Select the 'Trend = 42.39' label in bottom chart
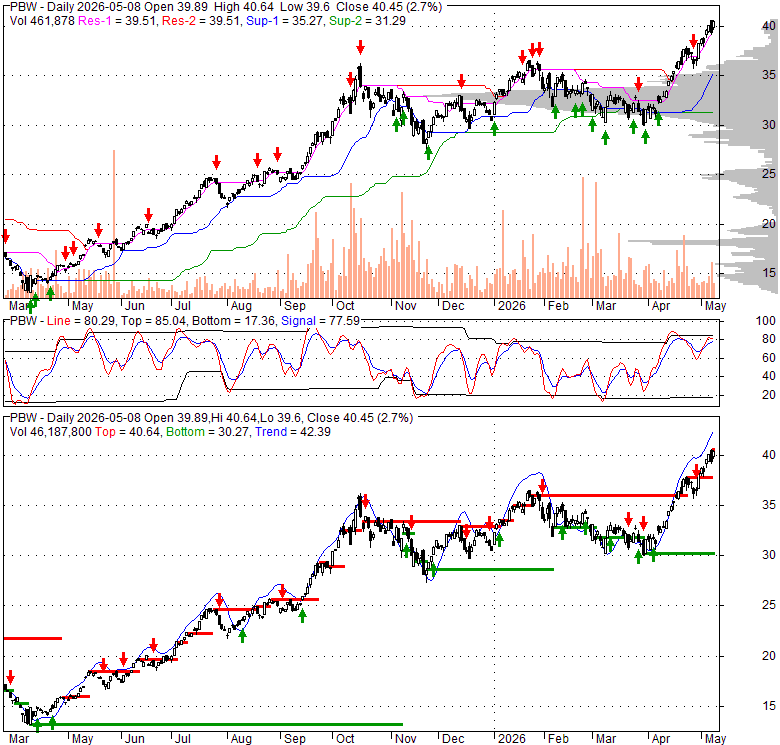 tap(293, 432)
